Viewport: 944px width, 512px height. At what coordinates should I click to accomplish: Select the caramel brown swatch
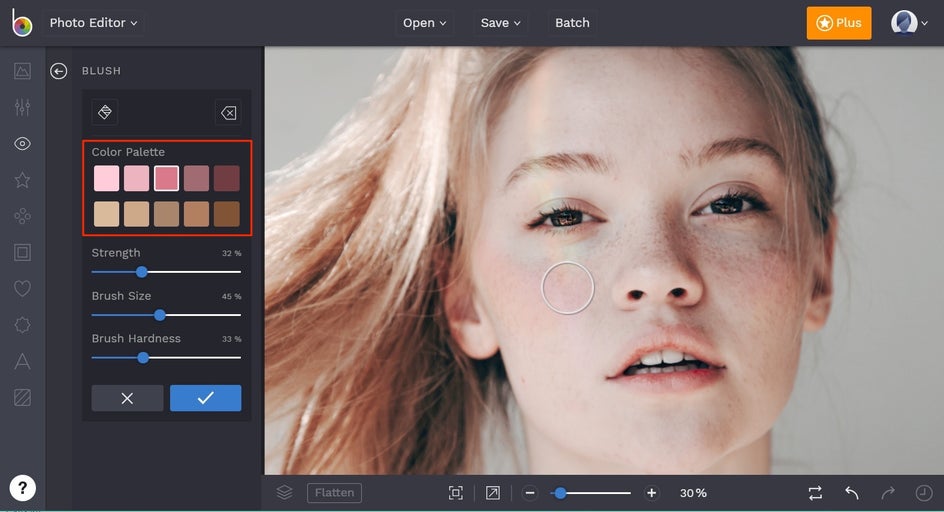coord(196,214)
